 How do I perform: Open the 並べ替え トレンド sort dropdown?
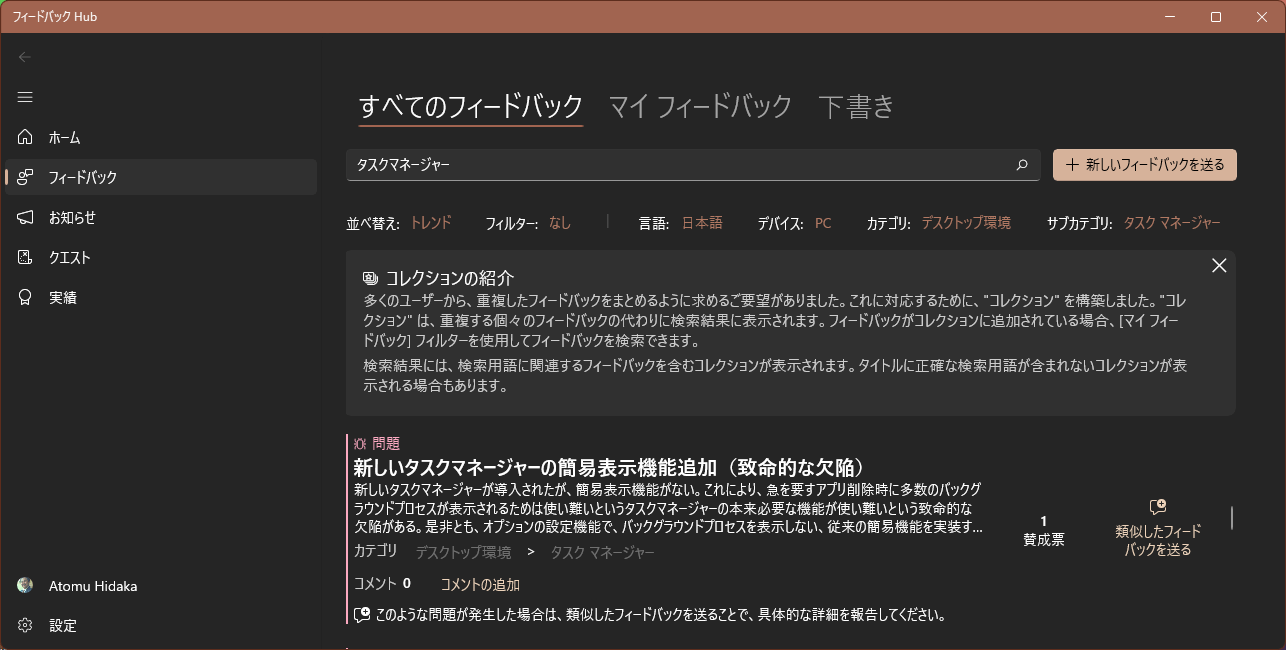pos(431,223)
